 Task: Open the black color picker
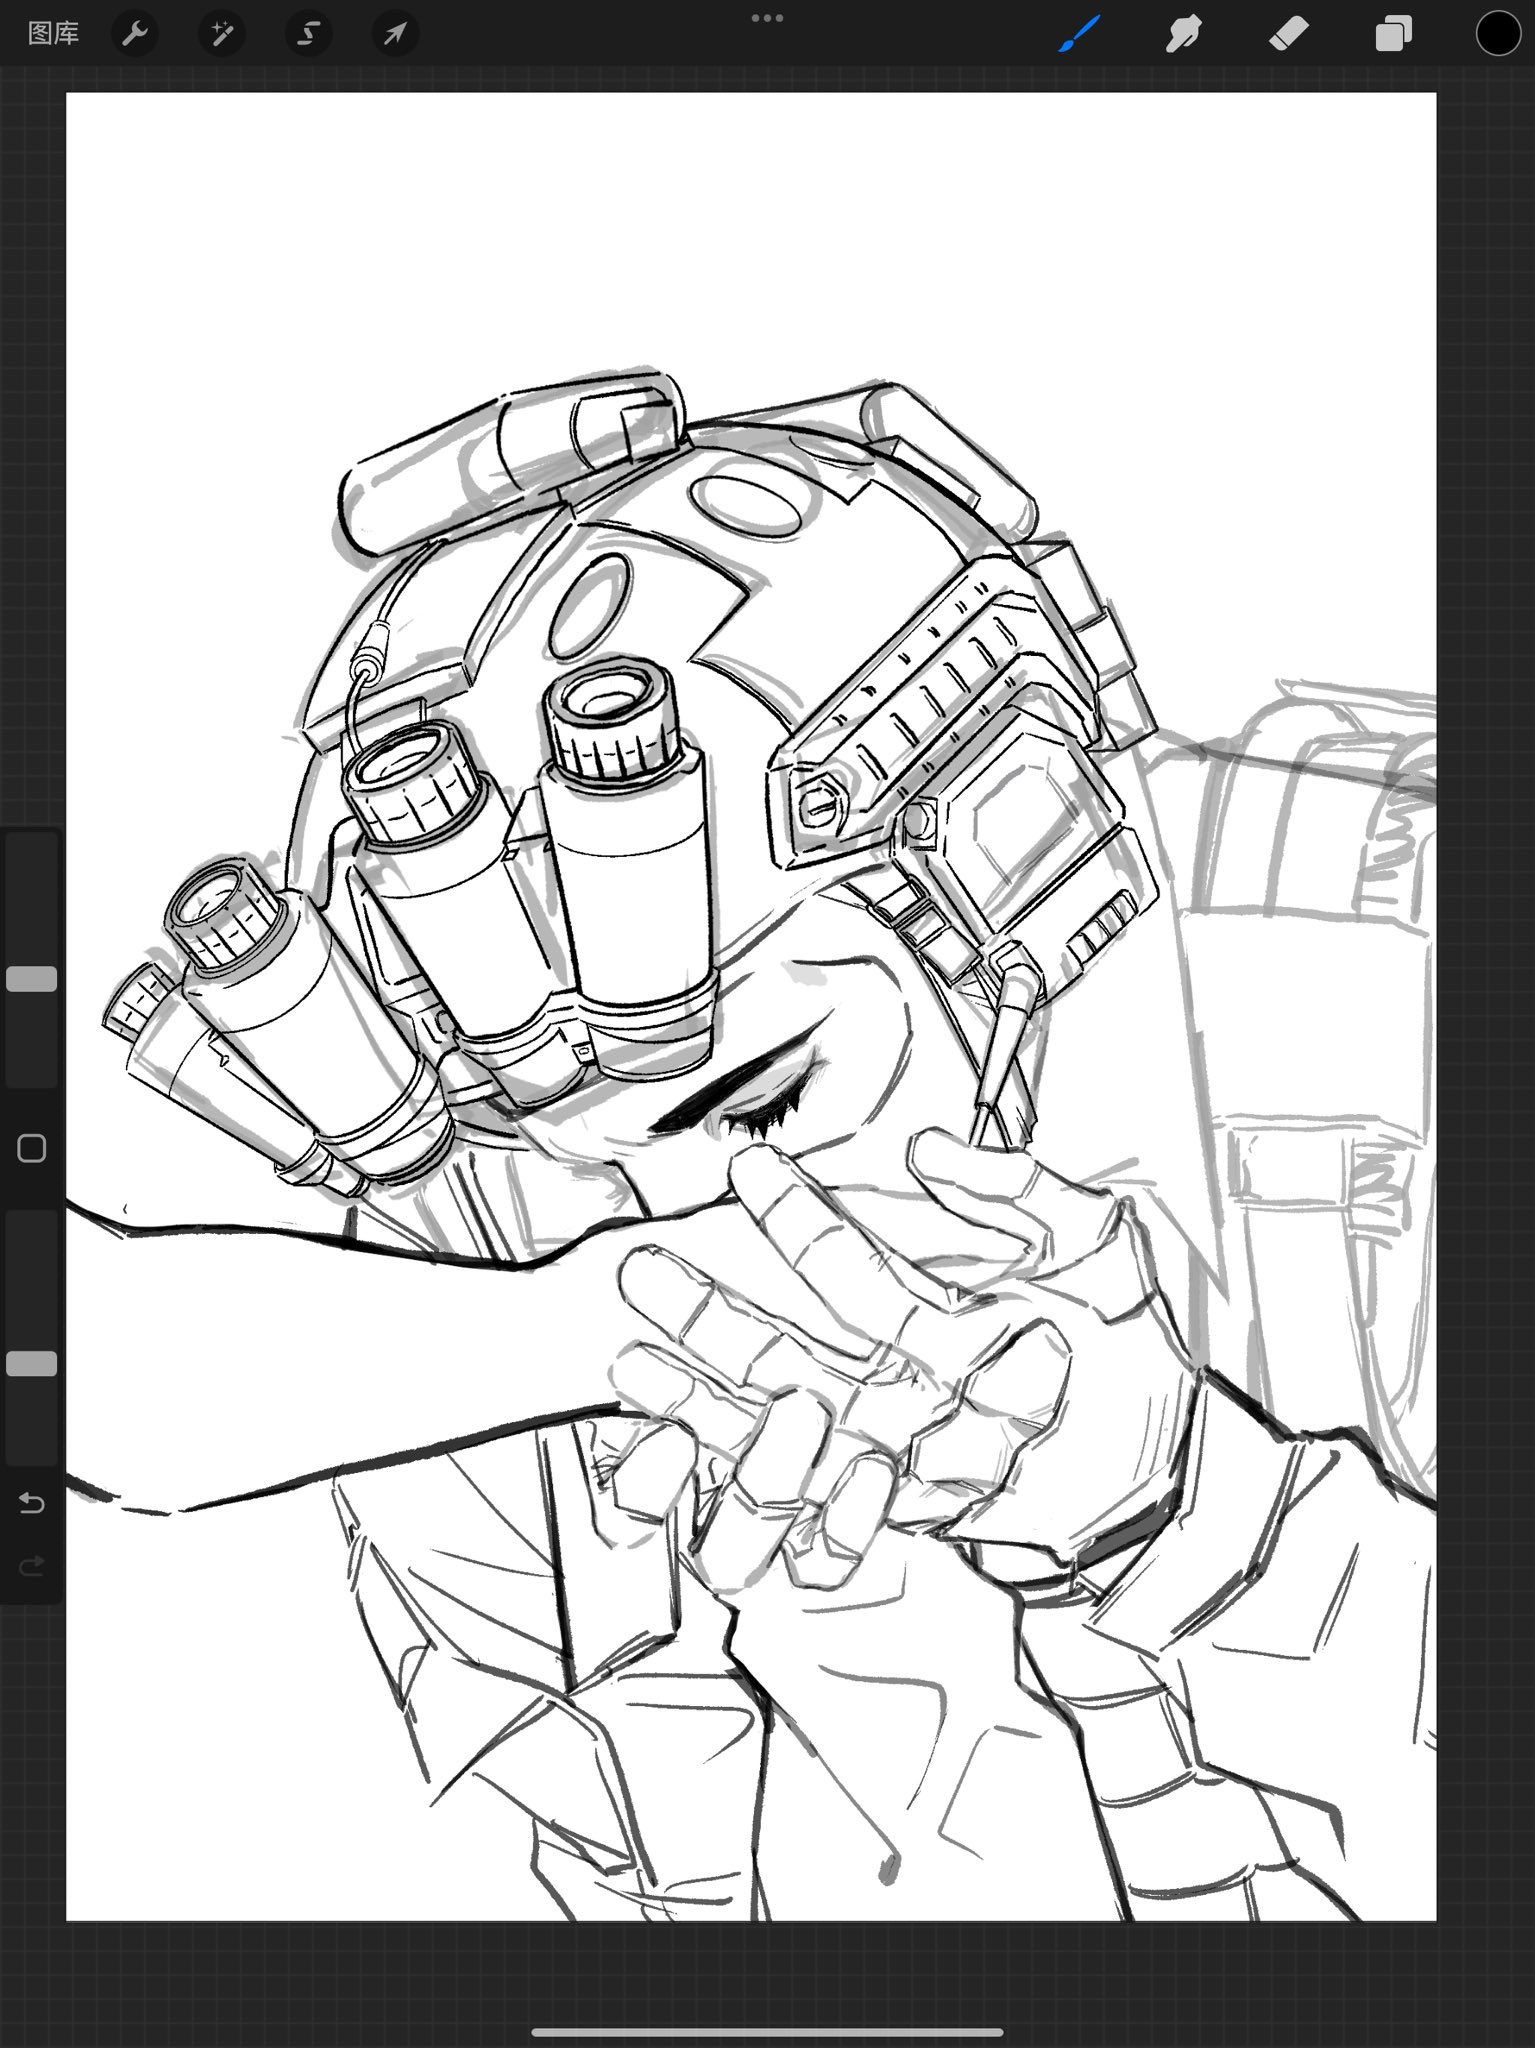[1498, 35]
